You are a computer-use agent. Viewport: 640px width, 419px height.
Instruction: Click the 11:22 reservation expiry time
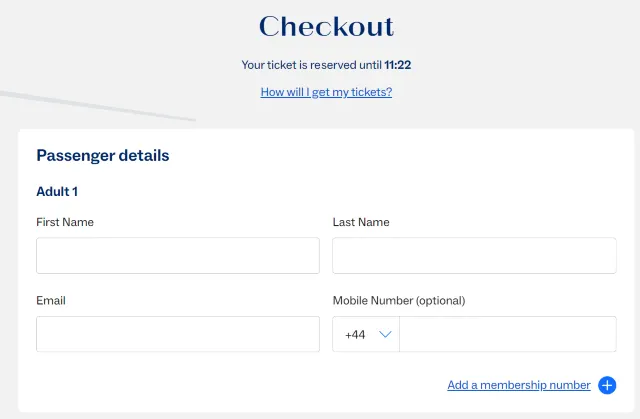(398, 65)
